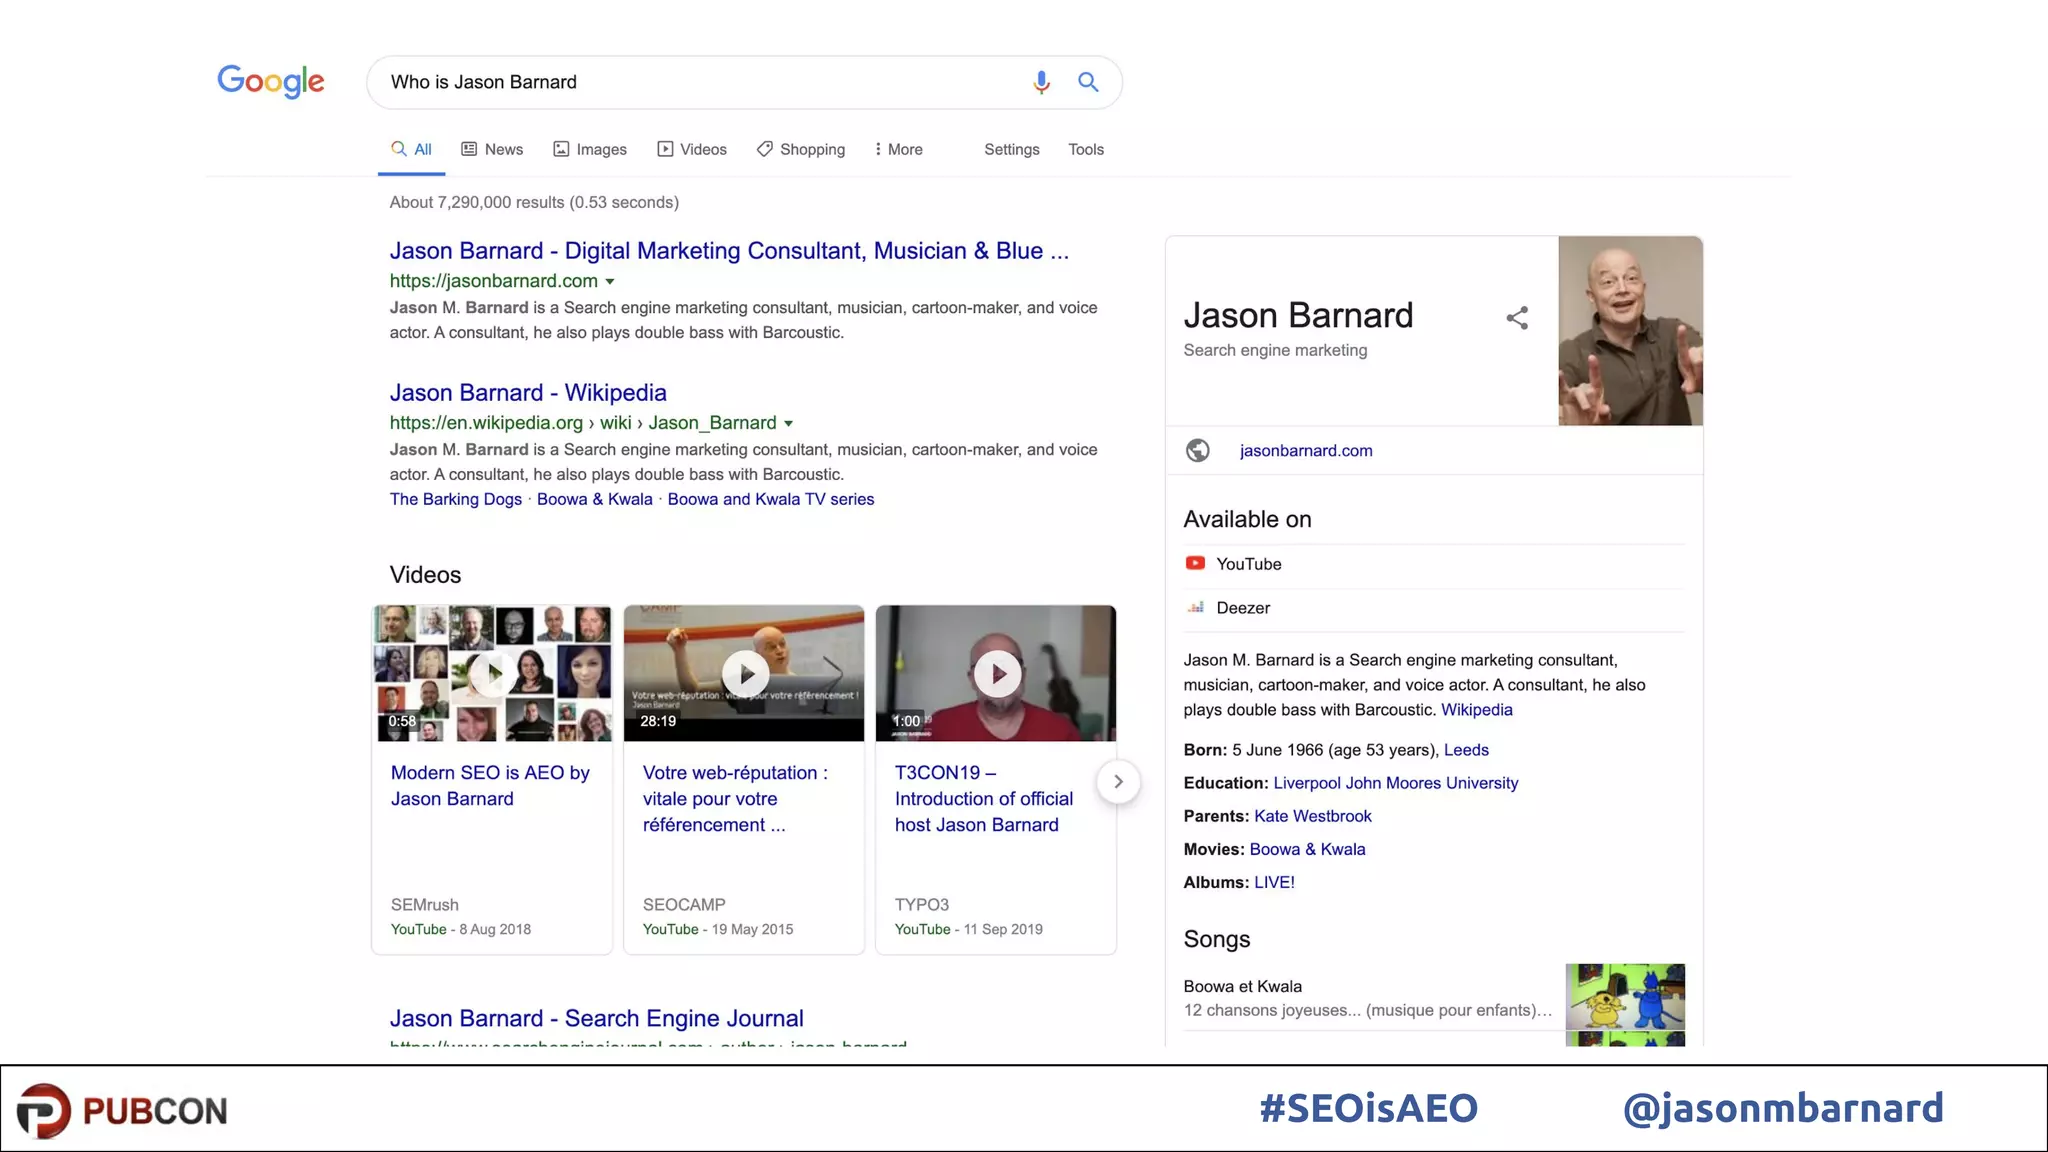The height and width of the screenshot is (1152, 2048).
Task: Open the More search options menu
Action: [x=898, y=149]
